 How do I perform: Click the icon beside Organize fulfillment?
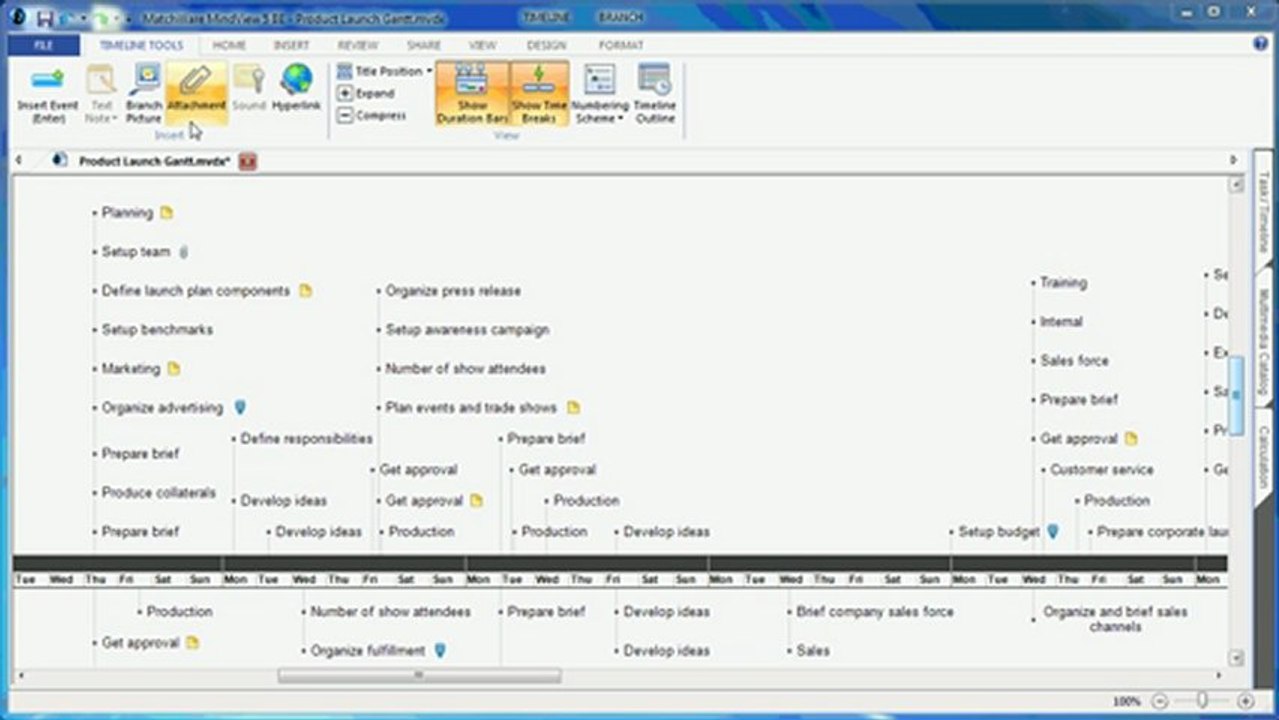(x=440, y=651)
